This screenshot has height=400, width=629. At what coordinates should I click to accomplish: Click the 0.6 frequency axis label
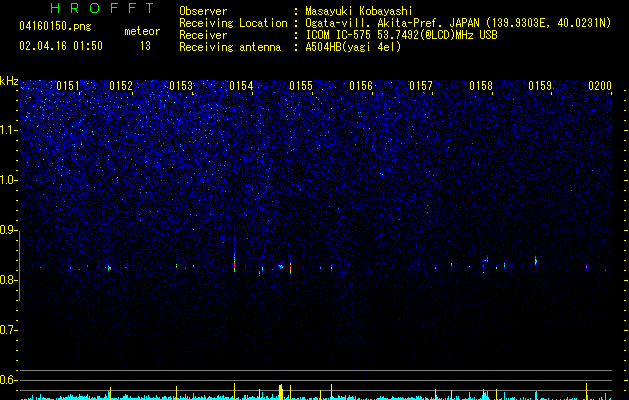coord(8,380)
